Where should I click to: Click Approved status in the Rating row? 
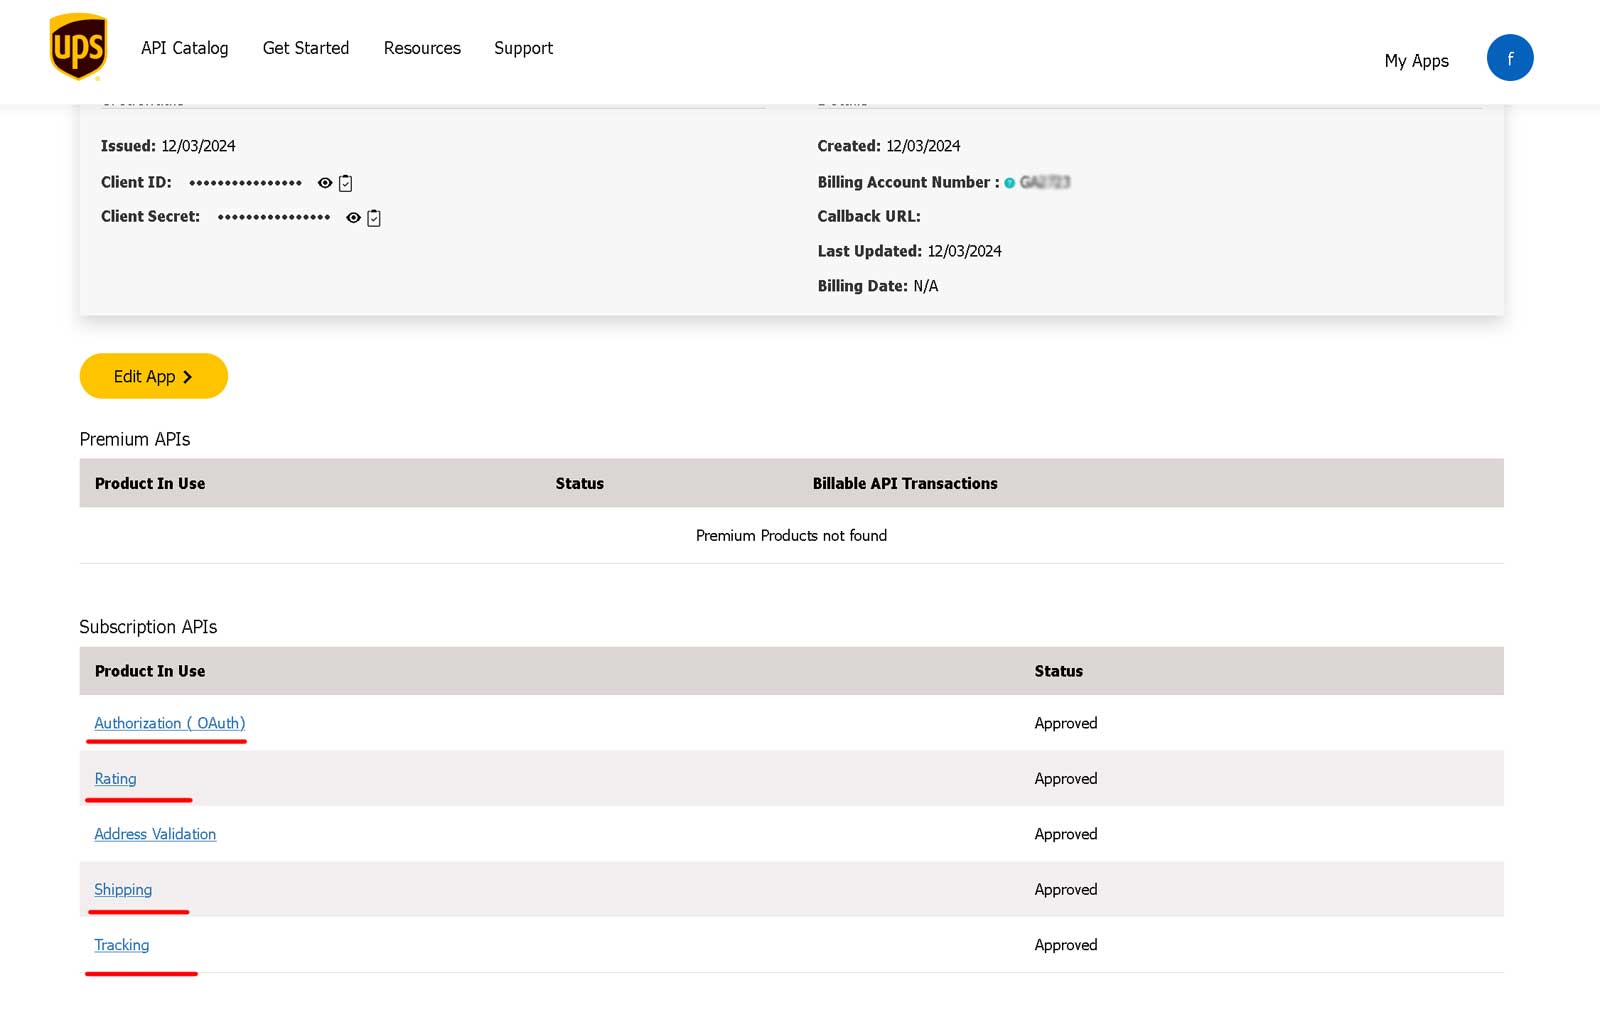[1066, 779]
